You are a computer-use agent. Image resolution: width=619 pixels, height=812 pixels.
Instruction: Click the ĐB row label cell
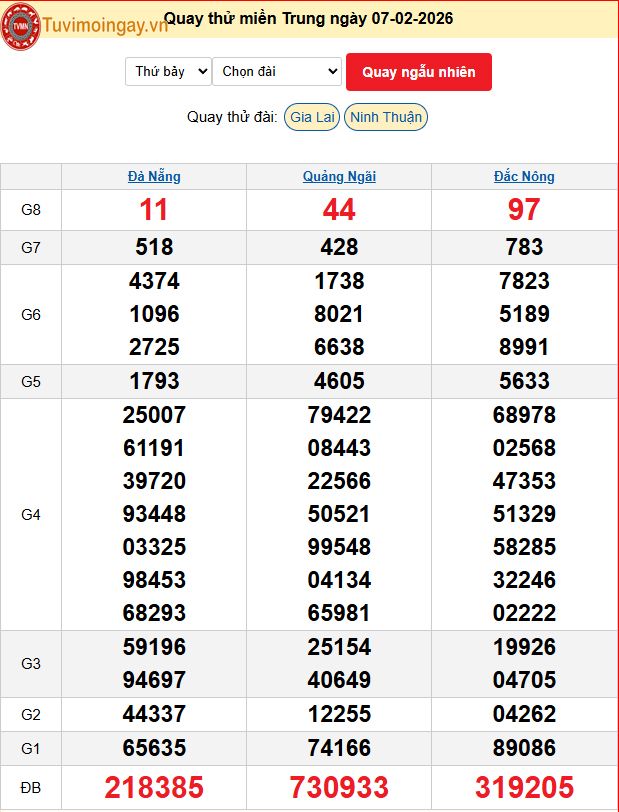click(x=31, y=788)
